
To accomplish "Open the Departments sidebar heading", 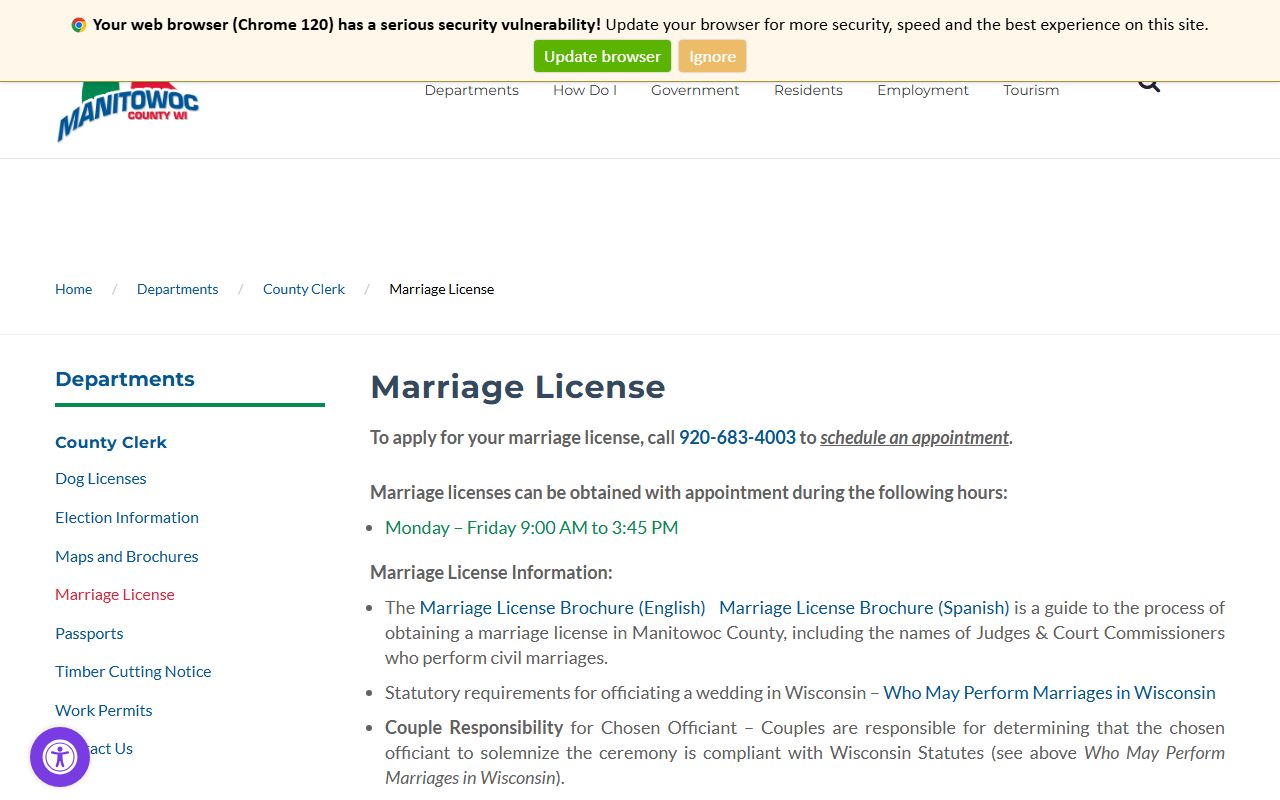I will [x=125, y=379].
